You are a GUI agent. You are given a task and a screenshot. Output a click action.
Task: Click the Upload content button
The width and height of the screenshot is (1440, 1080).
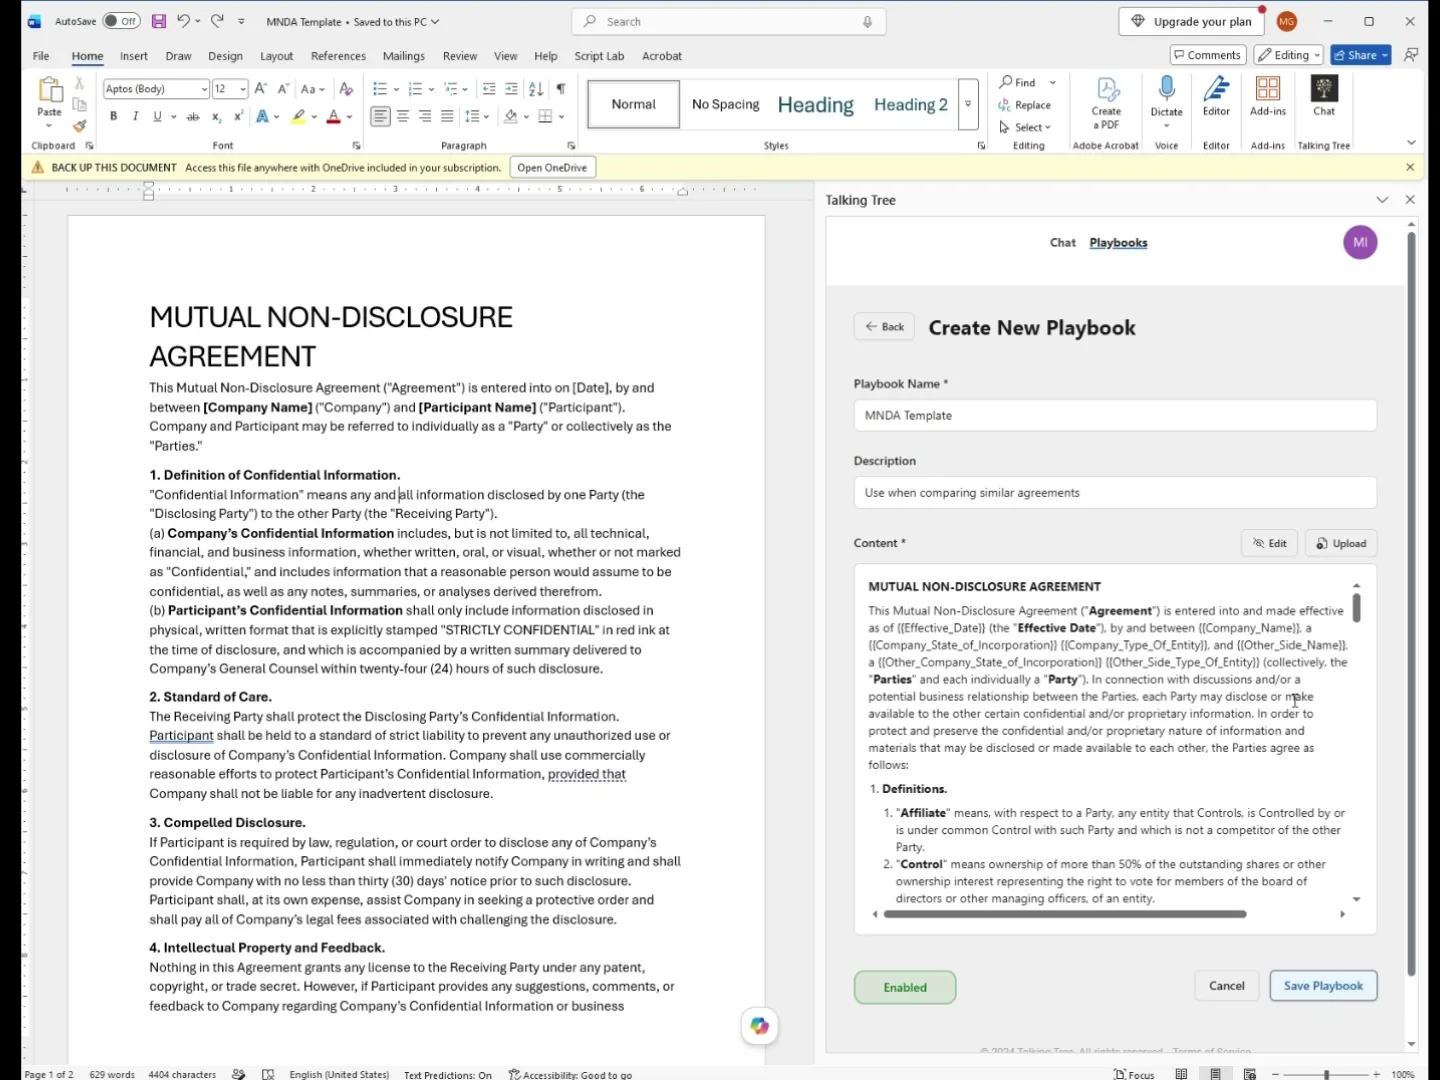click(1341, 543)
